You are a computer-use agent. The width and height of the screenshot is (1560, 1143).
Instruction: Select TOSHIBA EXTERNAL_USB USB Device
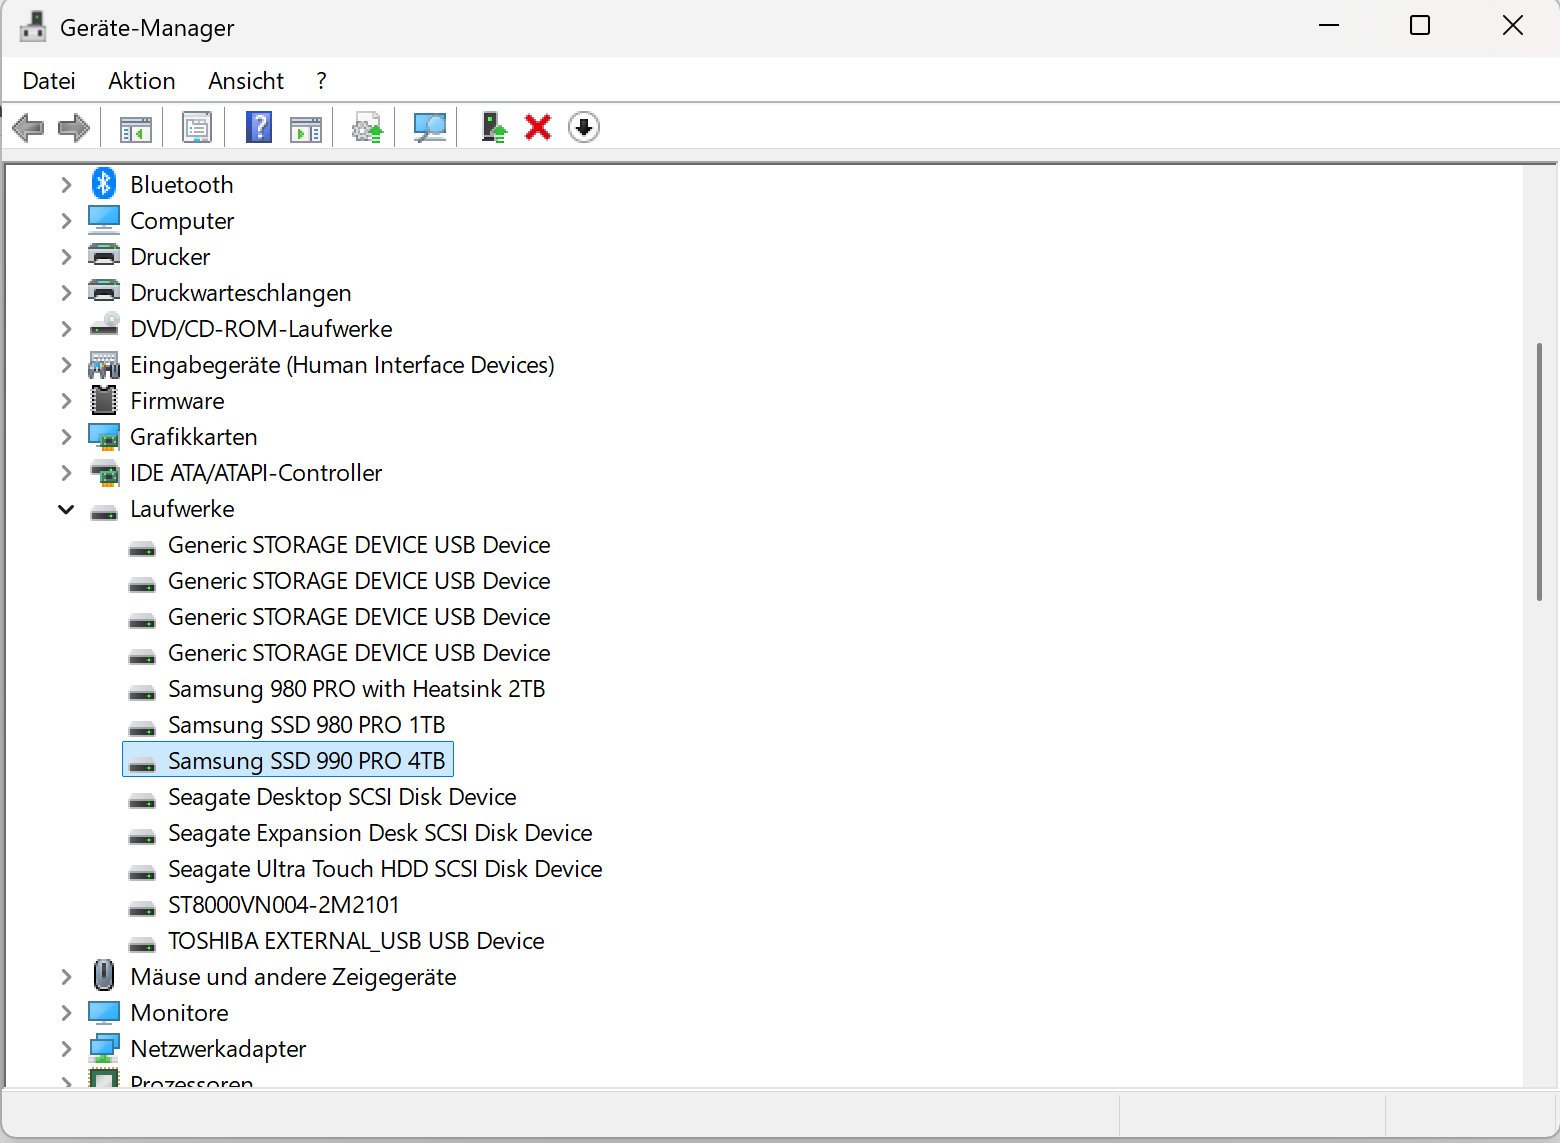[356, 941]
